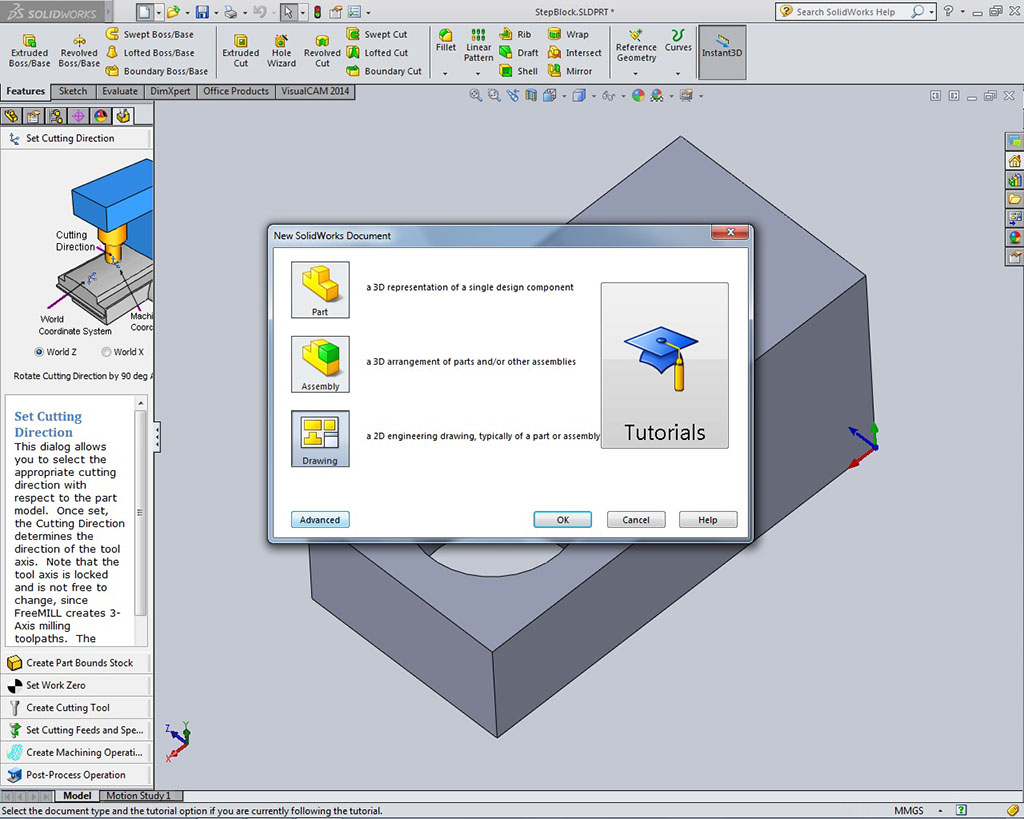Open the Hole Wizard tool
Viewport: 1024px width, 819px height.
pyautogui.click(x=281, y=52)
